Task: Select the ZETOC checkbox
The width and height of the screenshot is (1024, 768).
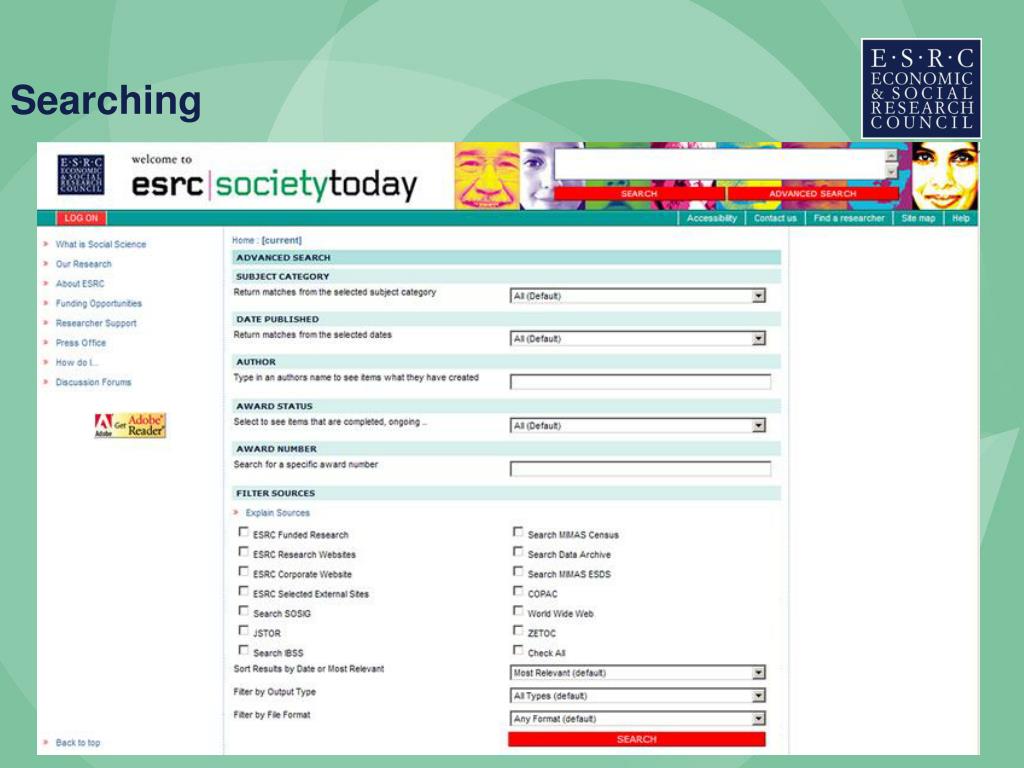Action: click(518, 630)
